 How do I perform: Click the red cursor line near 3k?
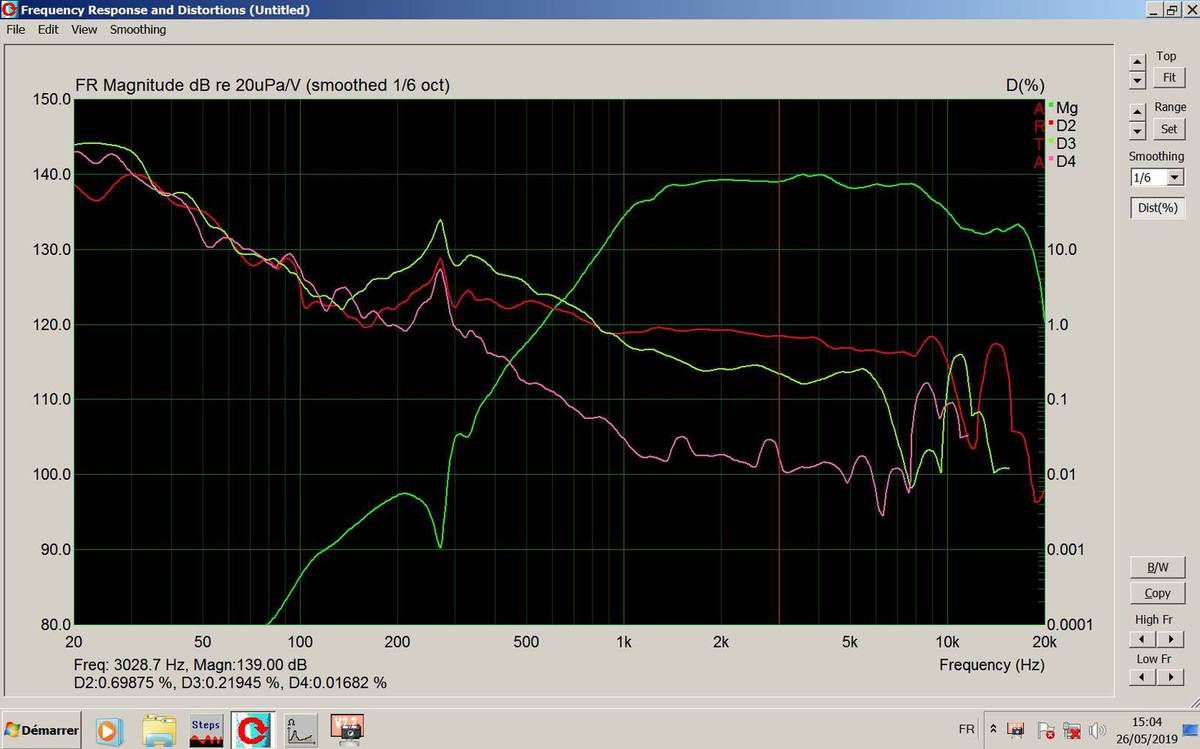point(779,362)
